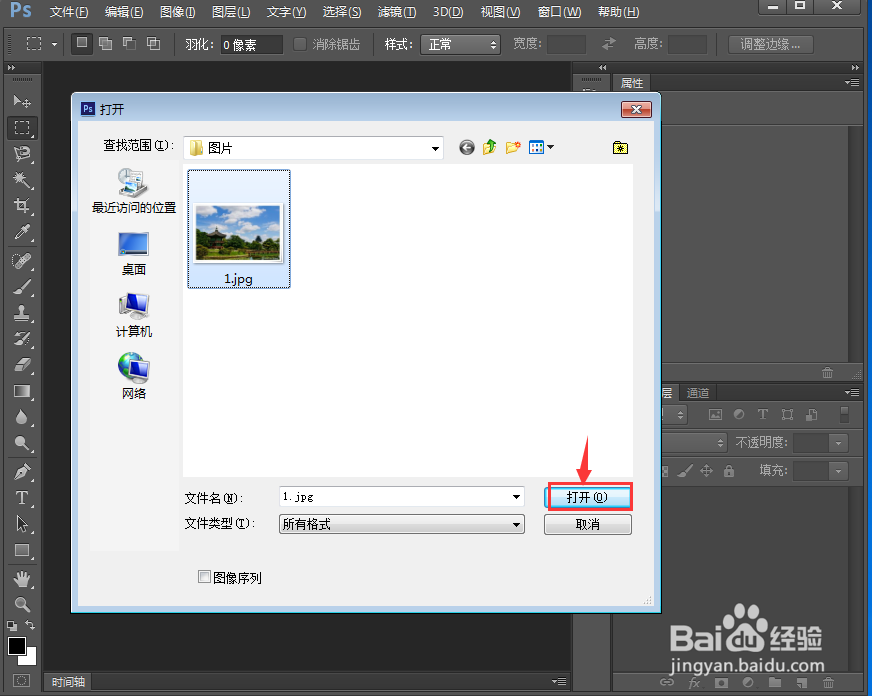The image size is (872, 696).
Task: Go to 计算机 in dialog sidebar
Action: coord(133,315)
